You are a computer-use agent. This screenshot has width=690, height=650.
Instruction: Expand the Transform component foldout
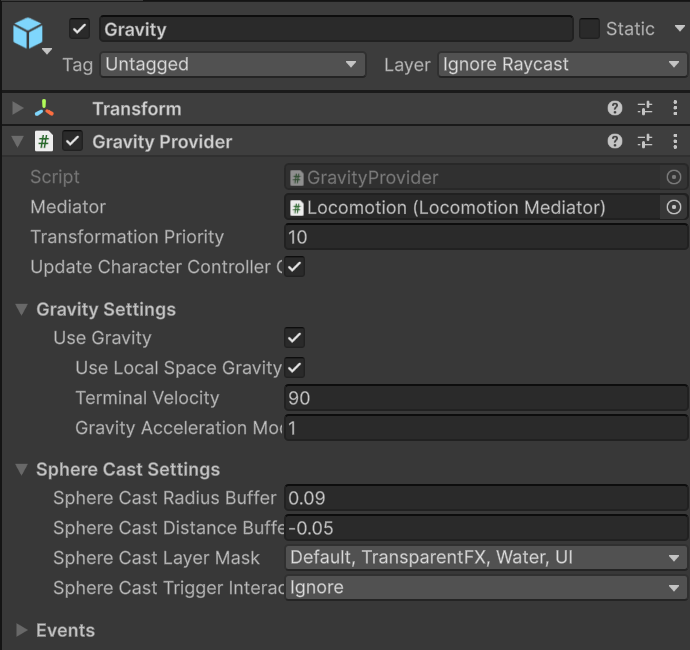coord(18,108)
